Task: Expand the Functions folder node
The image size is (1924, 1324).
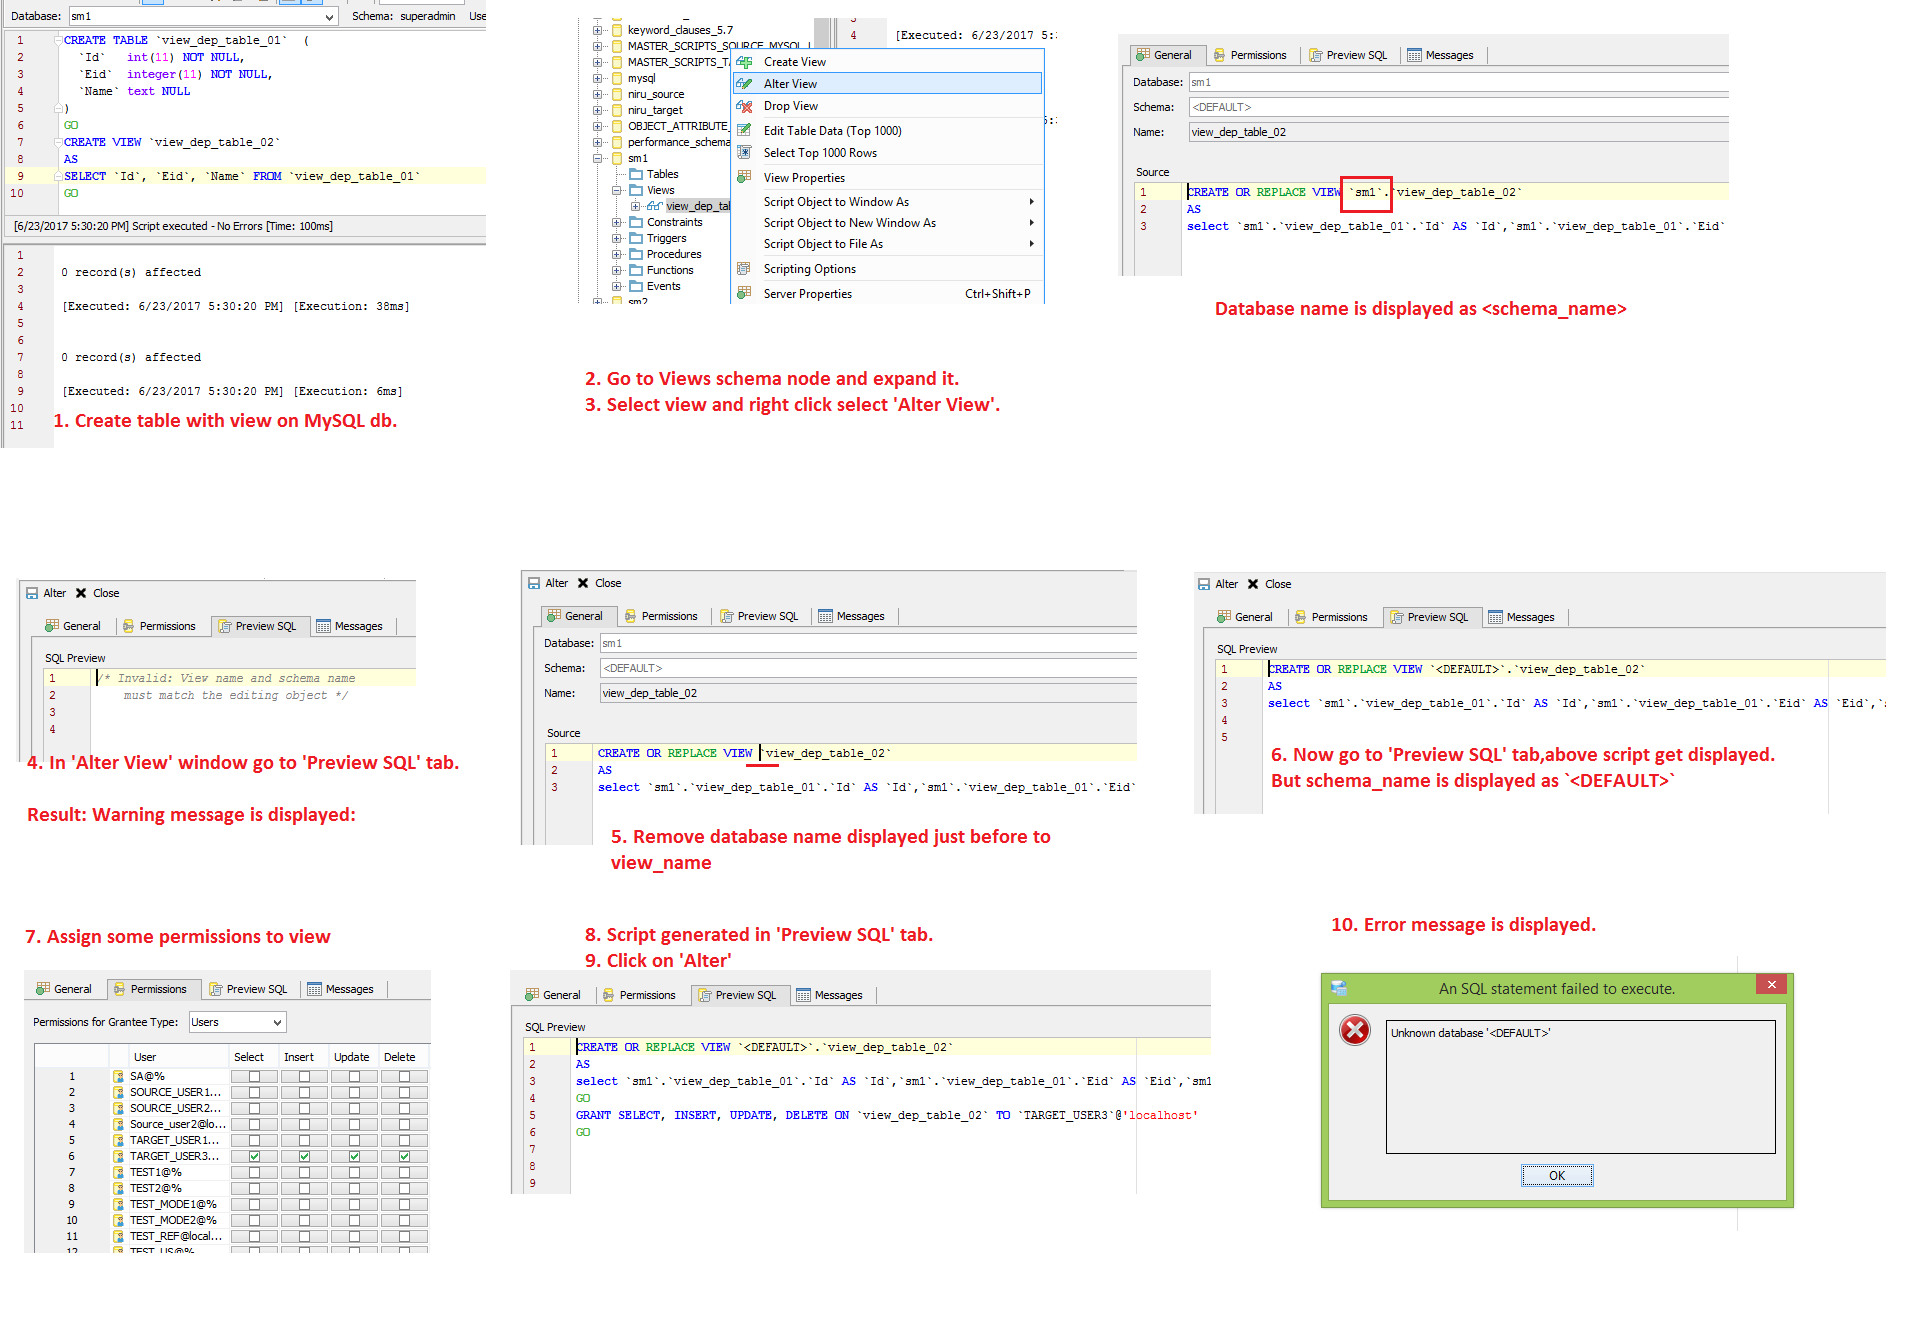Action: click(617, 270)
